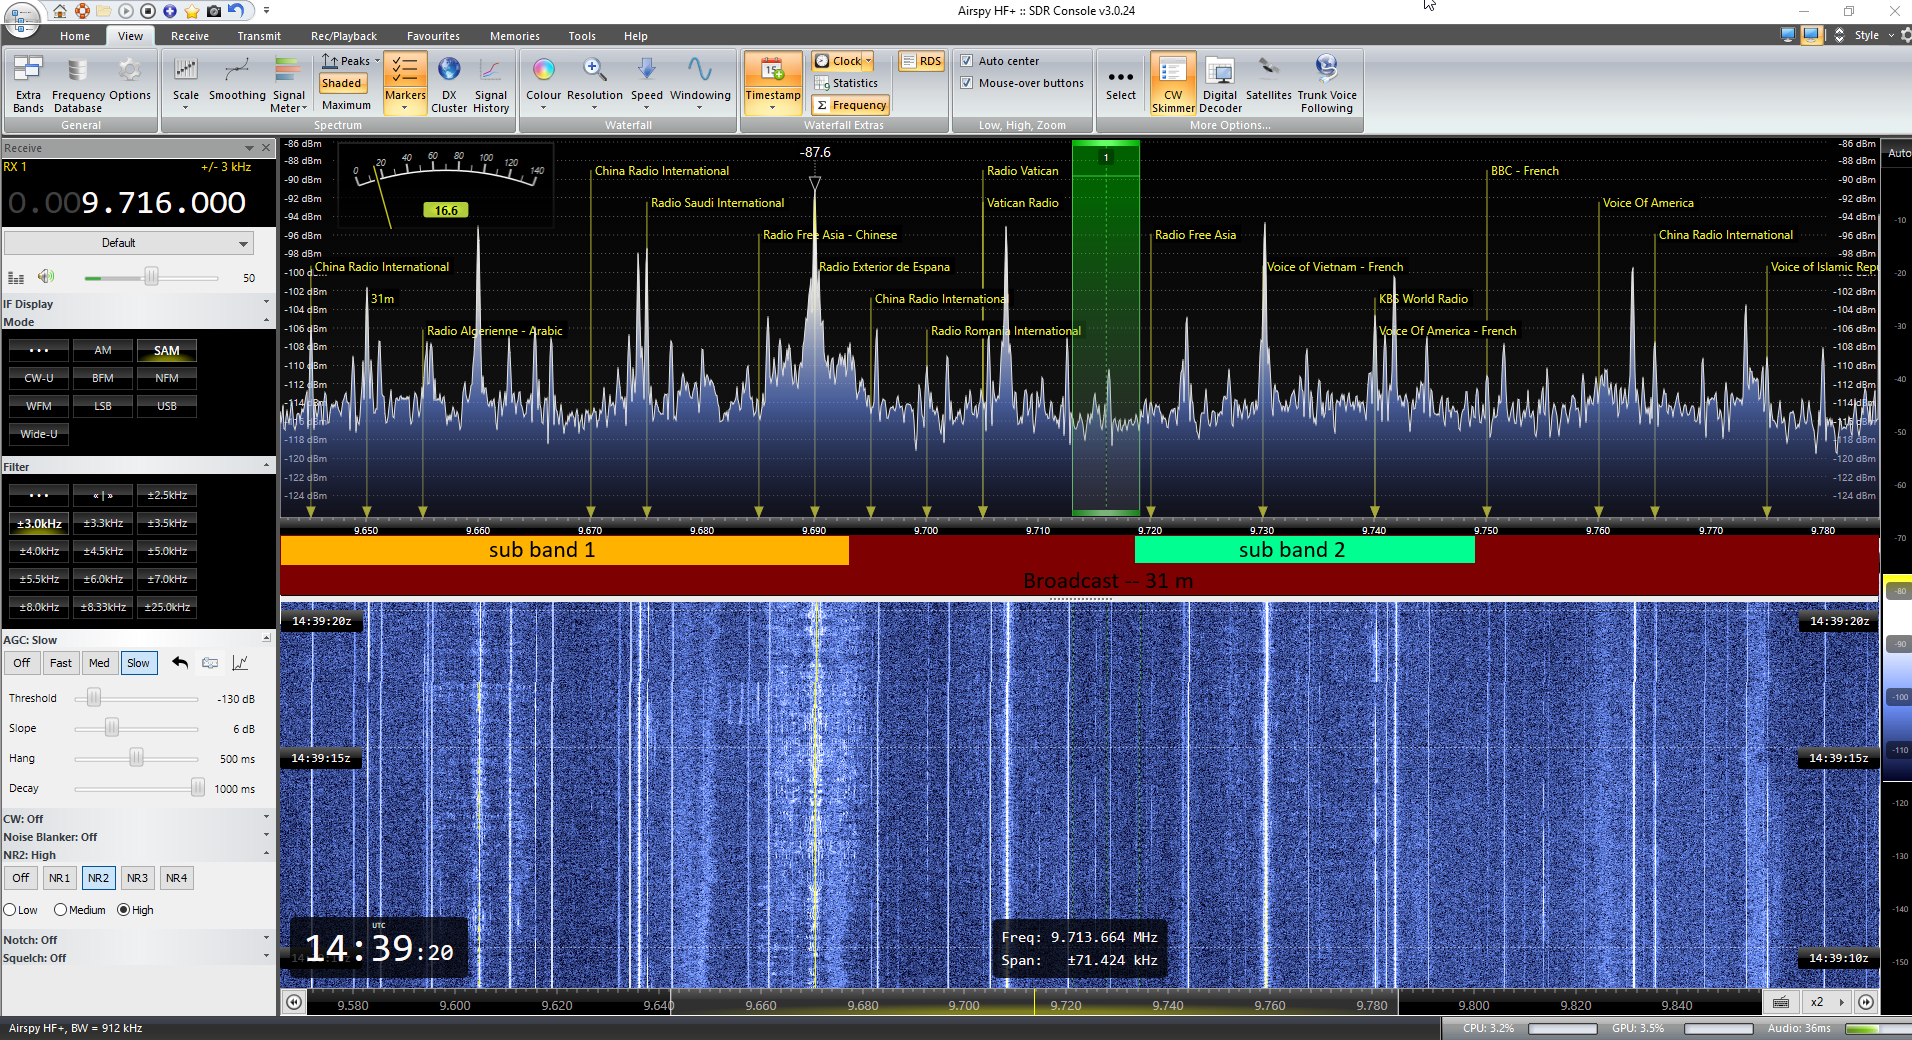Open the Favourites ribbon tab
The image size is (1912, 1040).
pyautogui.click(x=433, y=36)
